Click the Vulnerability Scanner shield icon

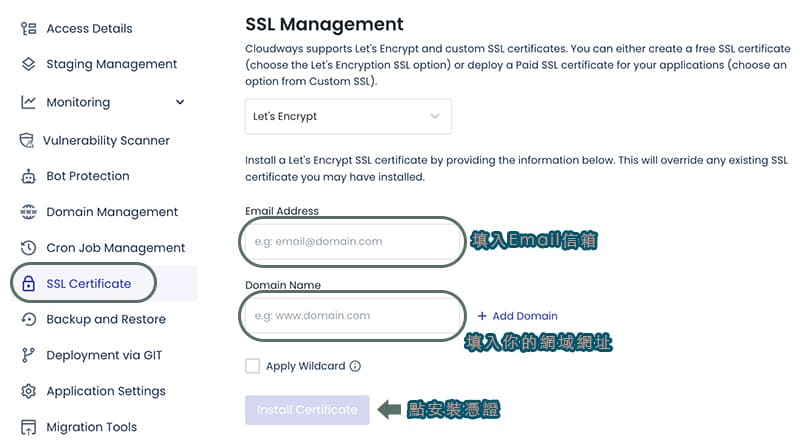point(27,140)
